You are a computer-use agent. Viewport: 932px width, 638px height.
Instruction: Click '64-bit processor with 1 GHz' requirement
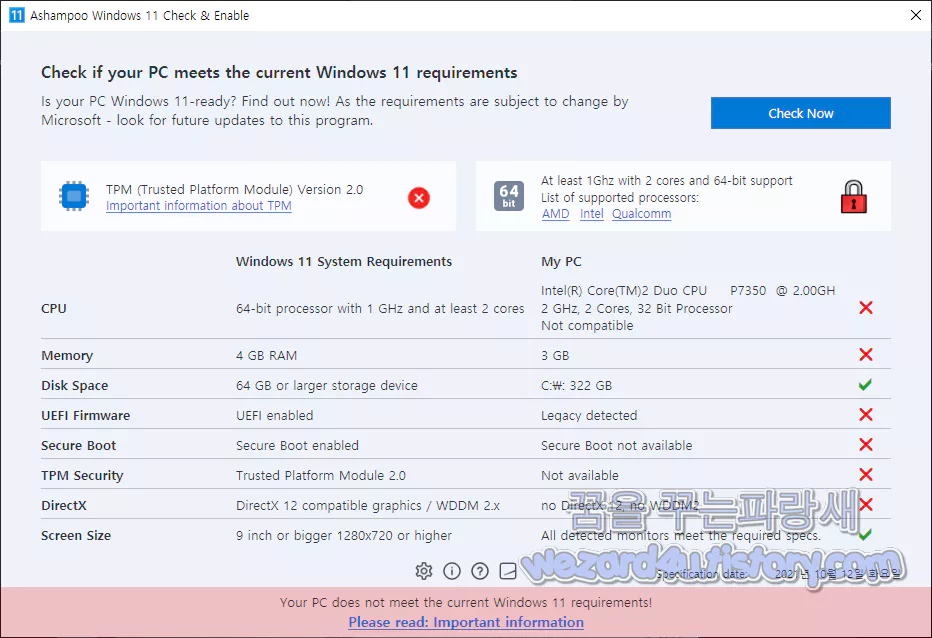(x=380, y=309)
